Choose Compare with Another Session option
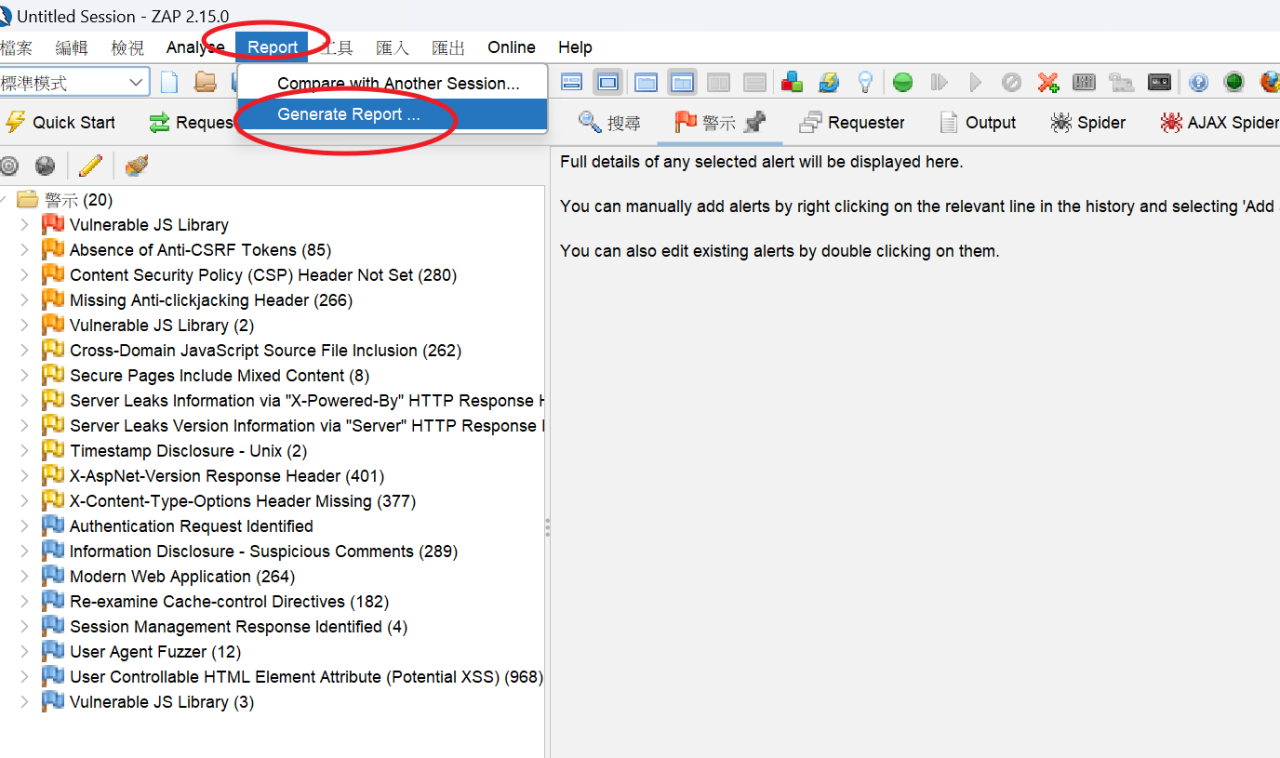 398,84
